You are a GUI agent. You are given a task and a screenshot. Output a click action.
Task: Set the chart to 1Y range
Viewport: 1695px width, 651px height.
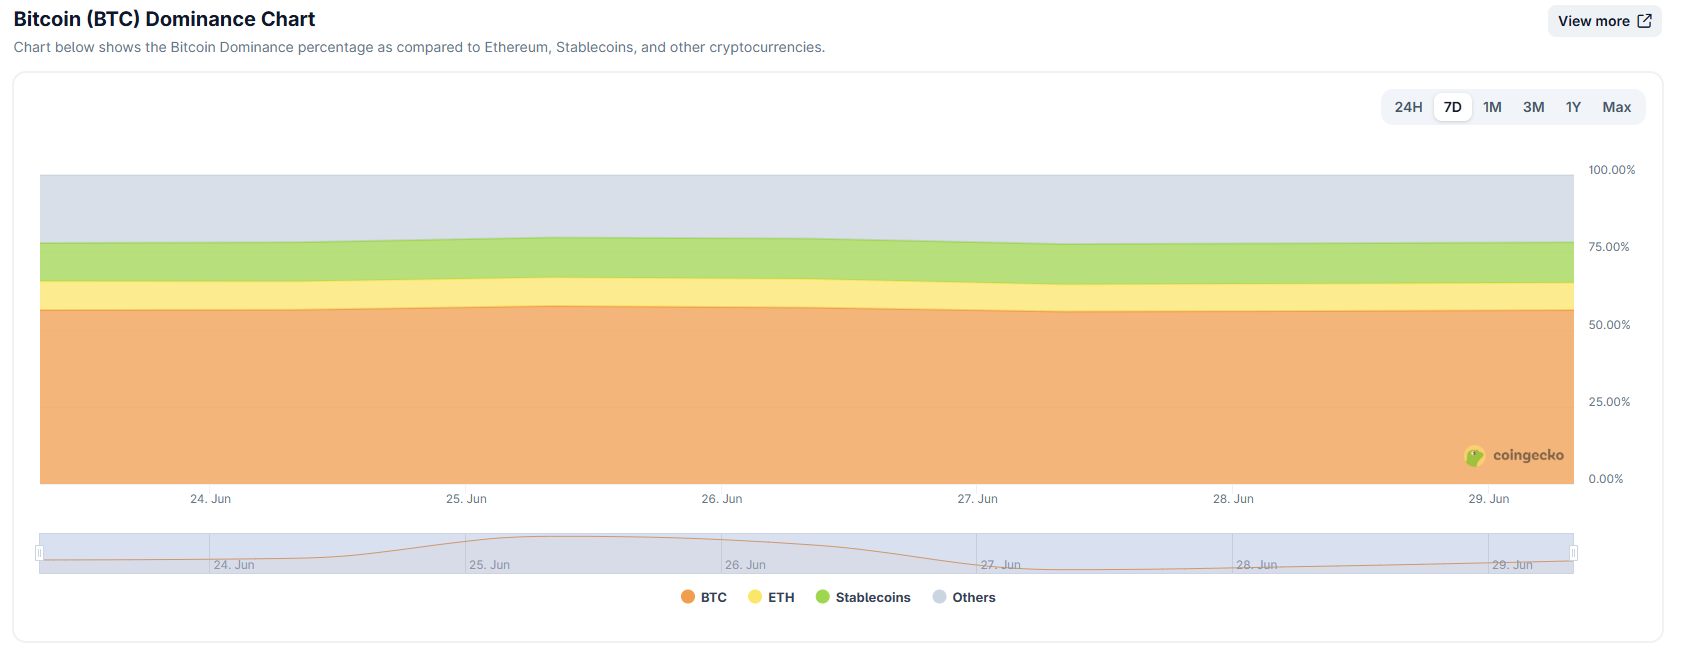coord(1573,107)
